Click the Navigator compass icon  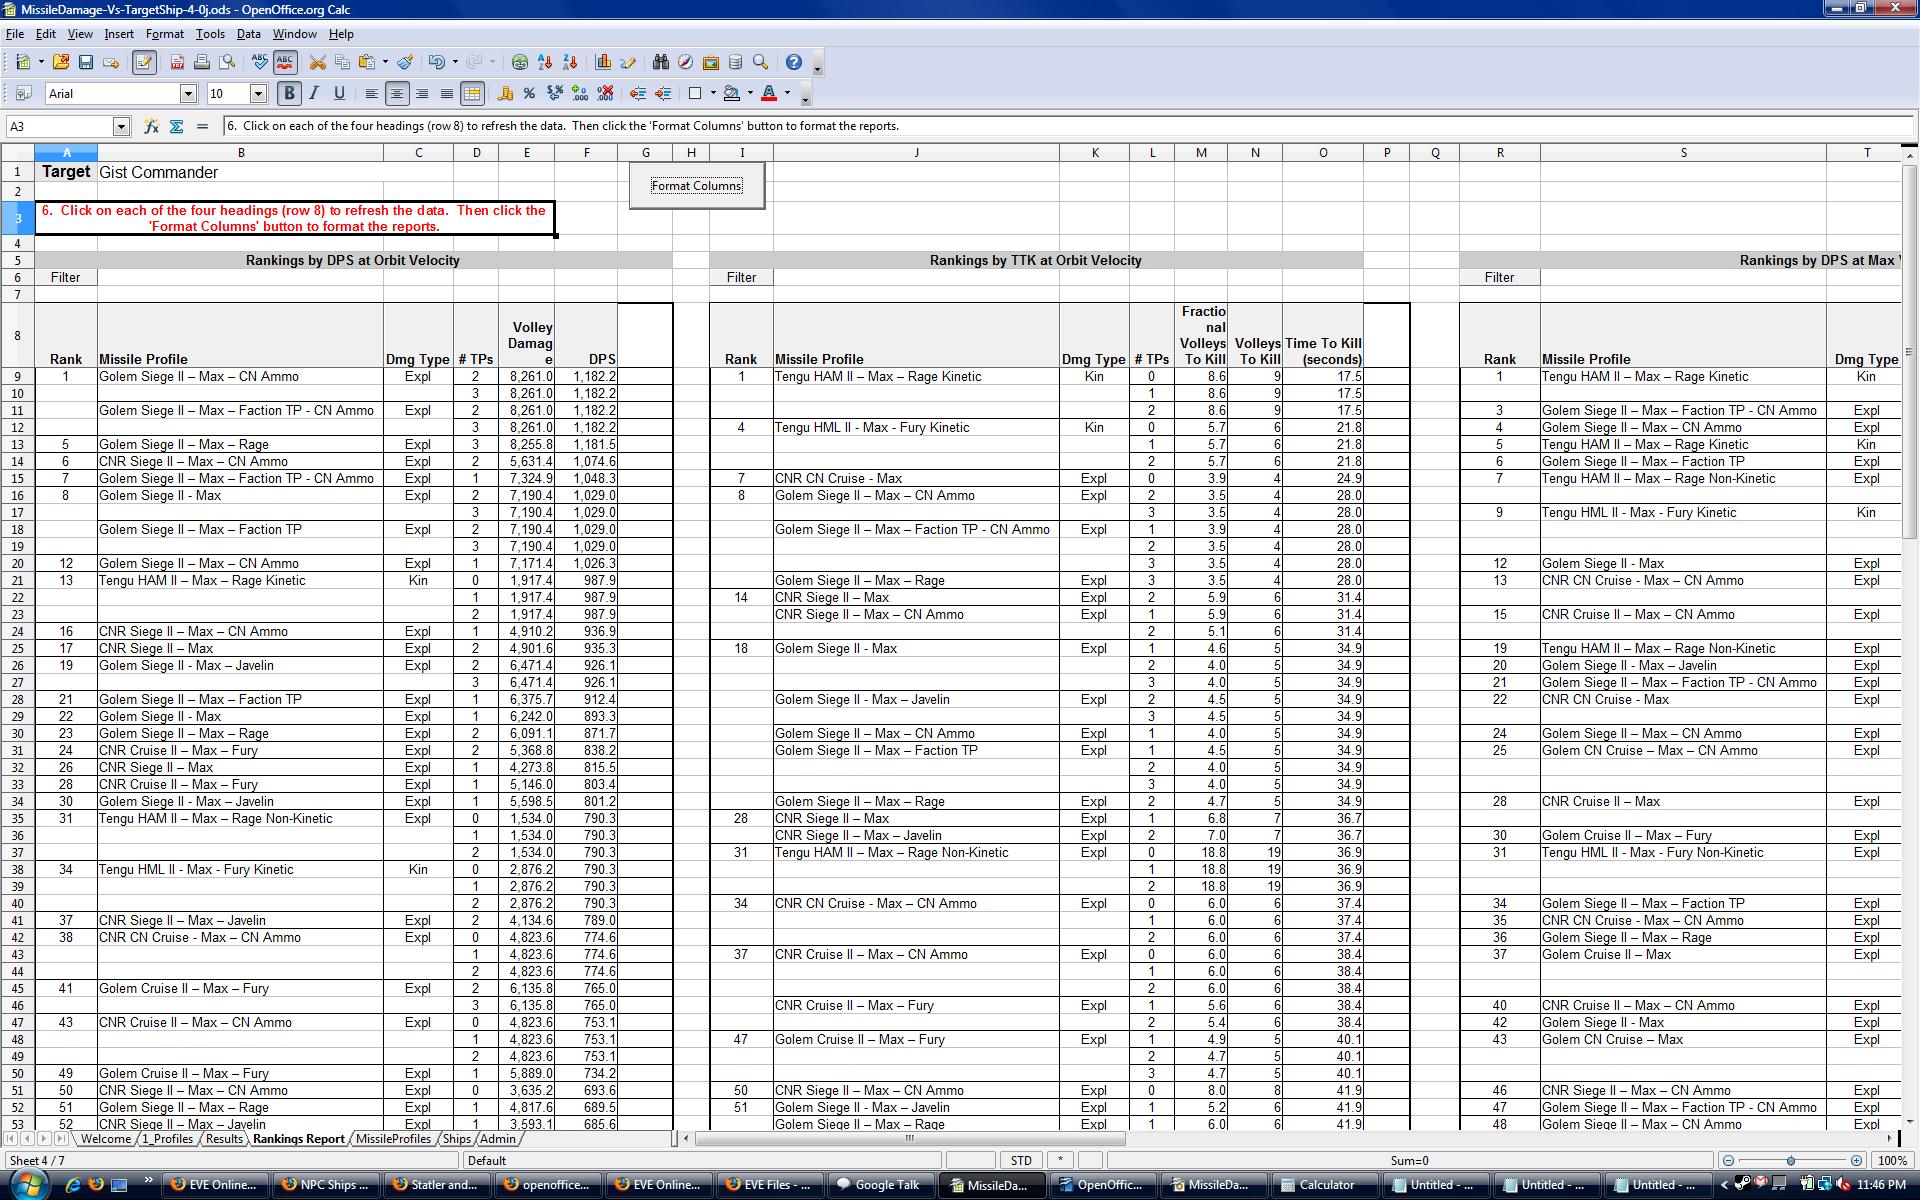[685, 62]
